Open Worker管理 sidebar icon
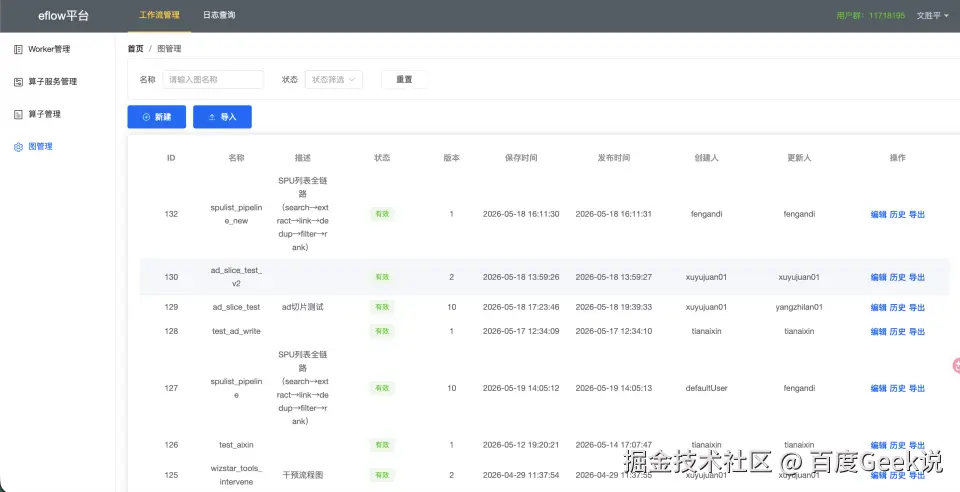Viewport: 960px width, 492px height. pos(18,49)
